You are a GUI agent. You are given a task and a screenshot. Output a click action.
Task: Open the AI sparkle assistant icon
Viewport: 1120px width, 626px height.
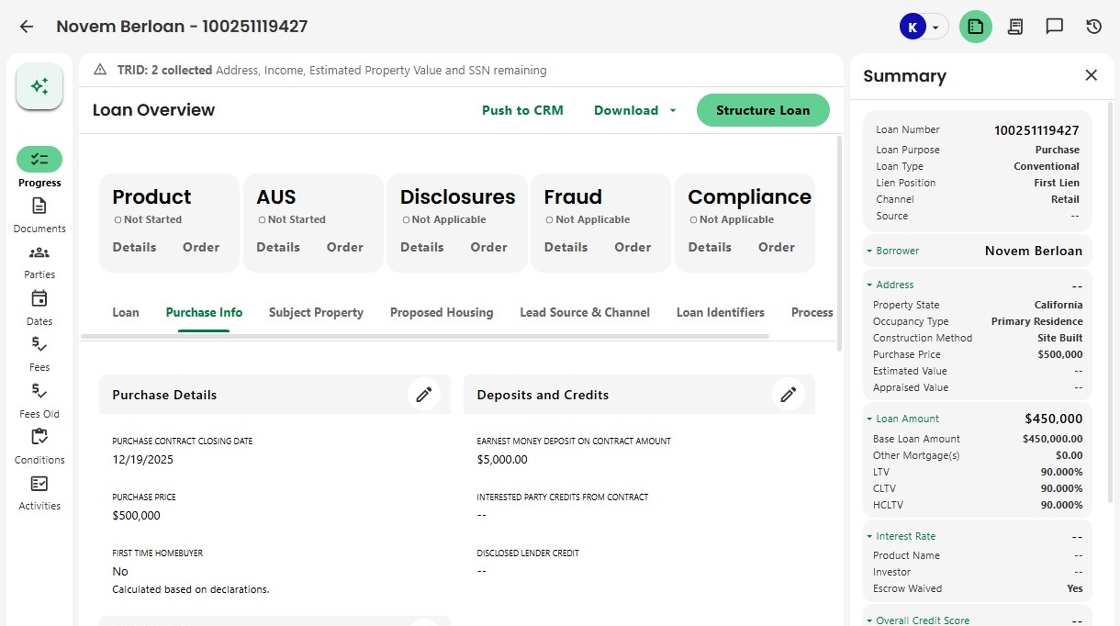pyautogui.click(x=39, y=87)
